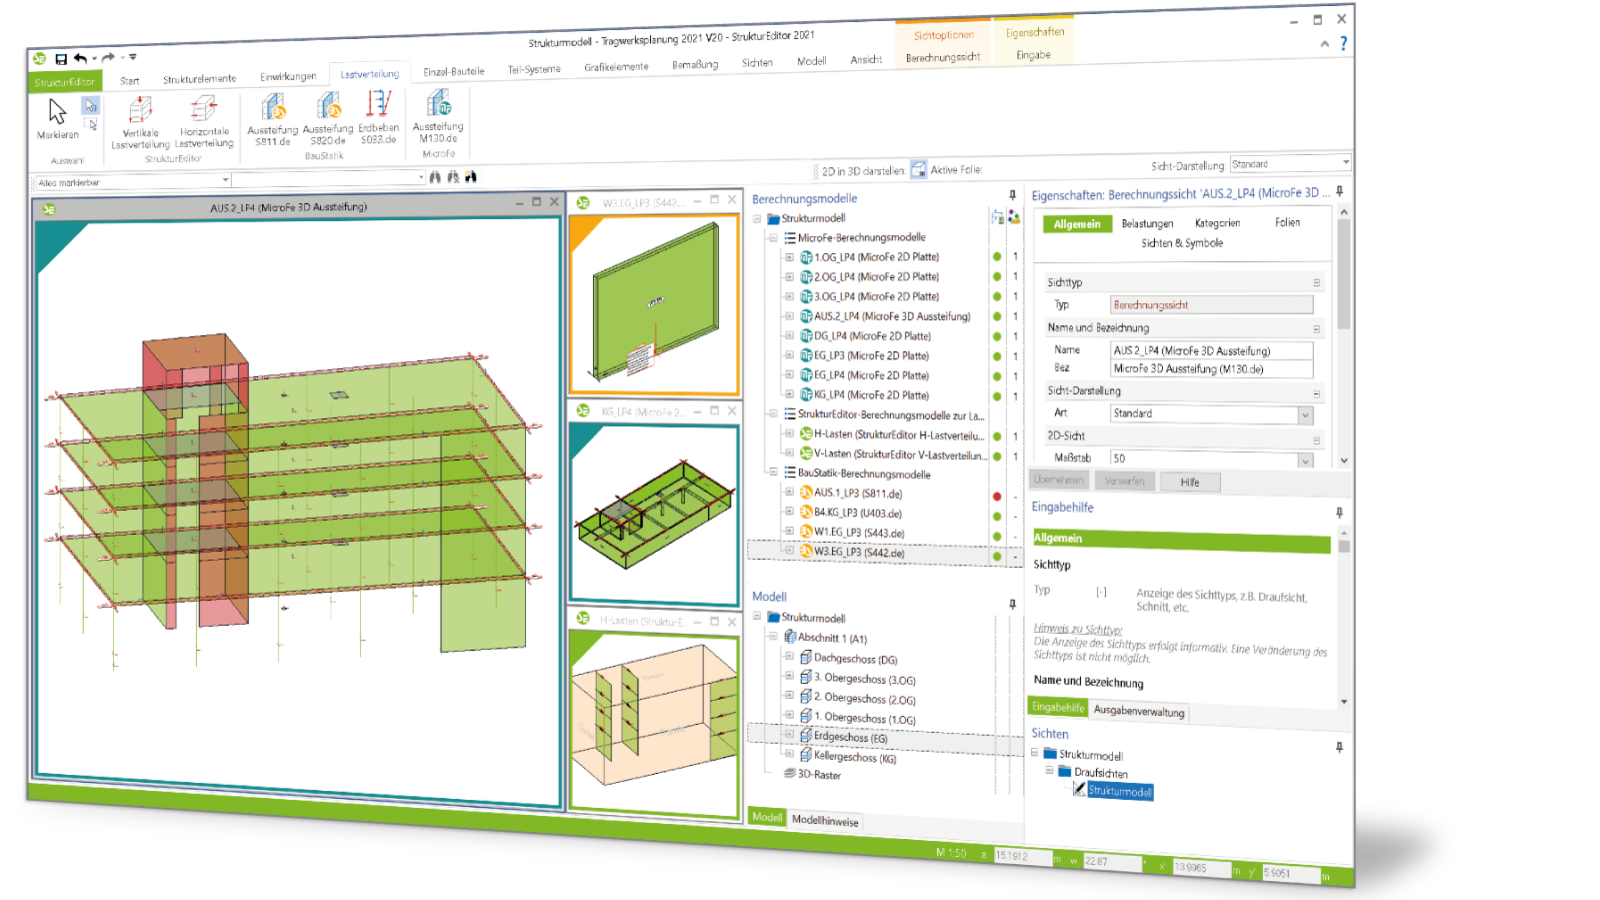1600x900 pixels.
Task: Open the Maßstab 50 dropdown
Action: (1305, 460)
